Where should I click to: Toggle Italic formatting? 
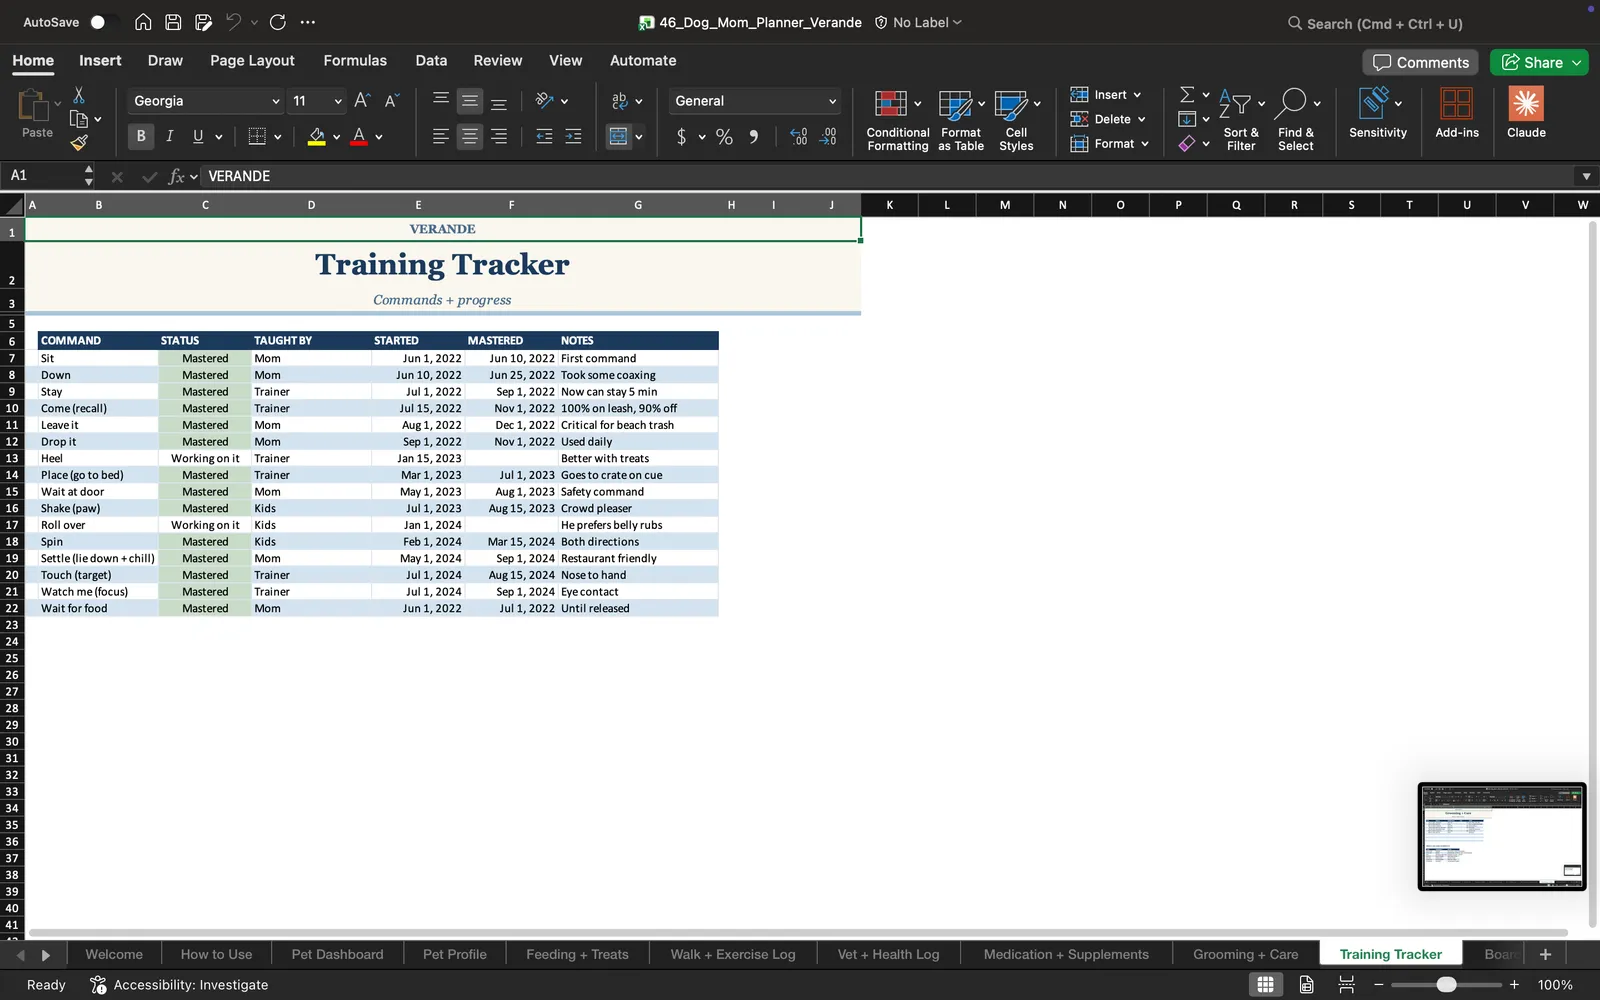(x=169, y=137)
